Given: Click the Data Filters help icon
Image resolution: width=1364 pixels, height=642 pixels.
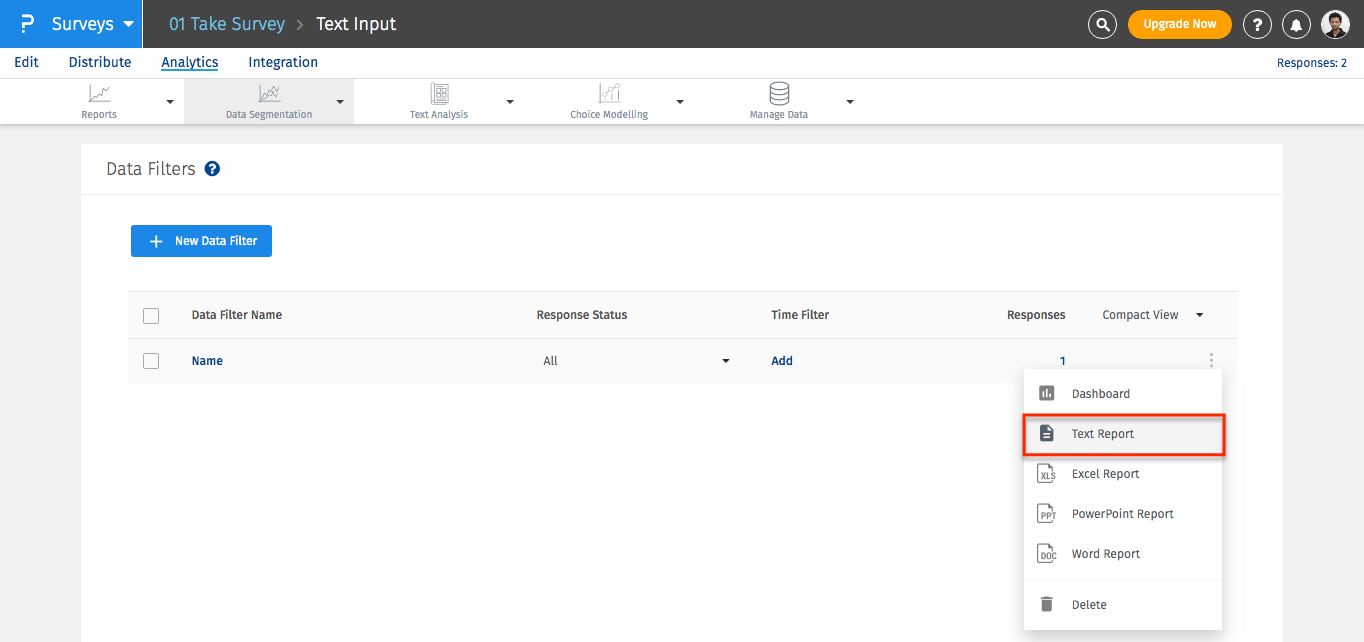Looking at the screenshot, I should pyautogui.click(x=212, y=169).
